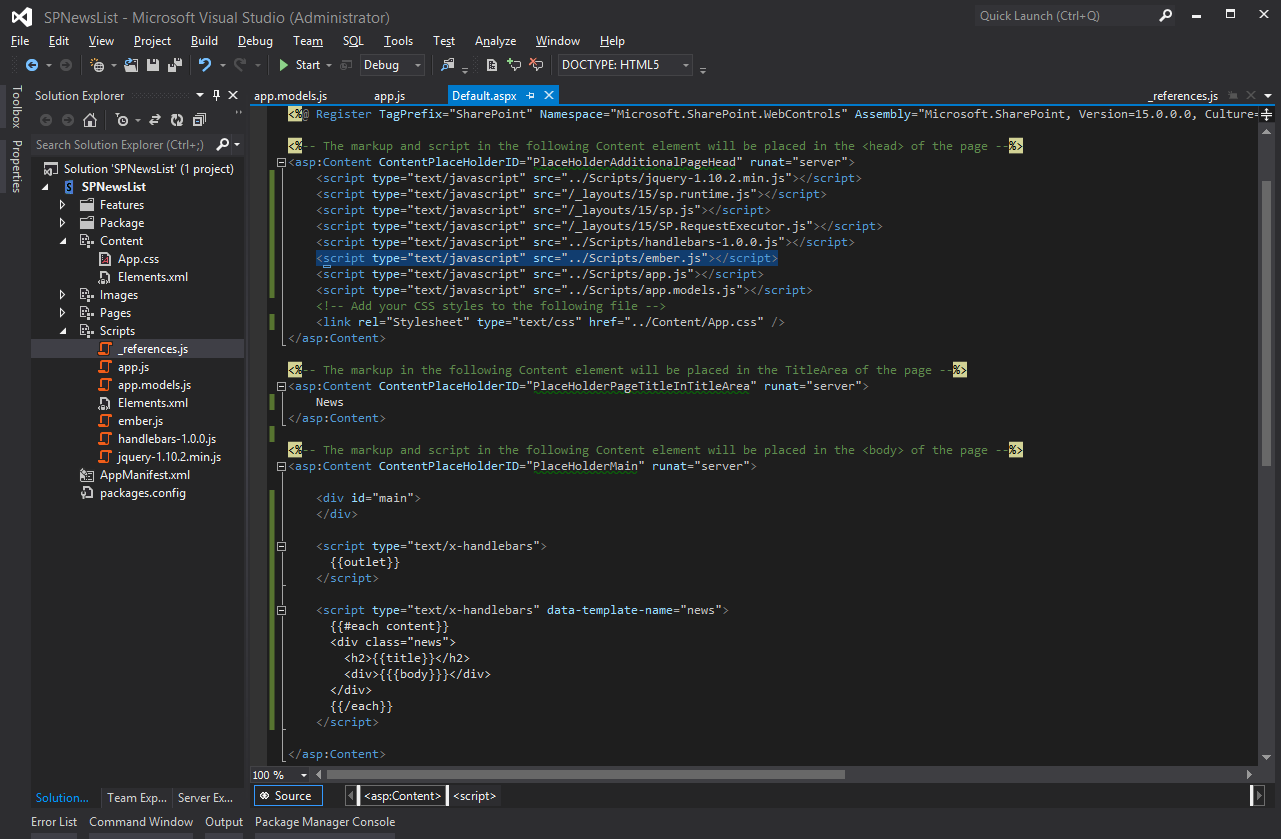This screenshot has height=839, width=1281.
Task: Click the document format icon in toolbar
Action: click(492, 65)
